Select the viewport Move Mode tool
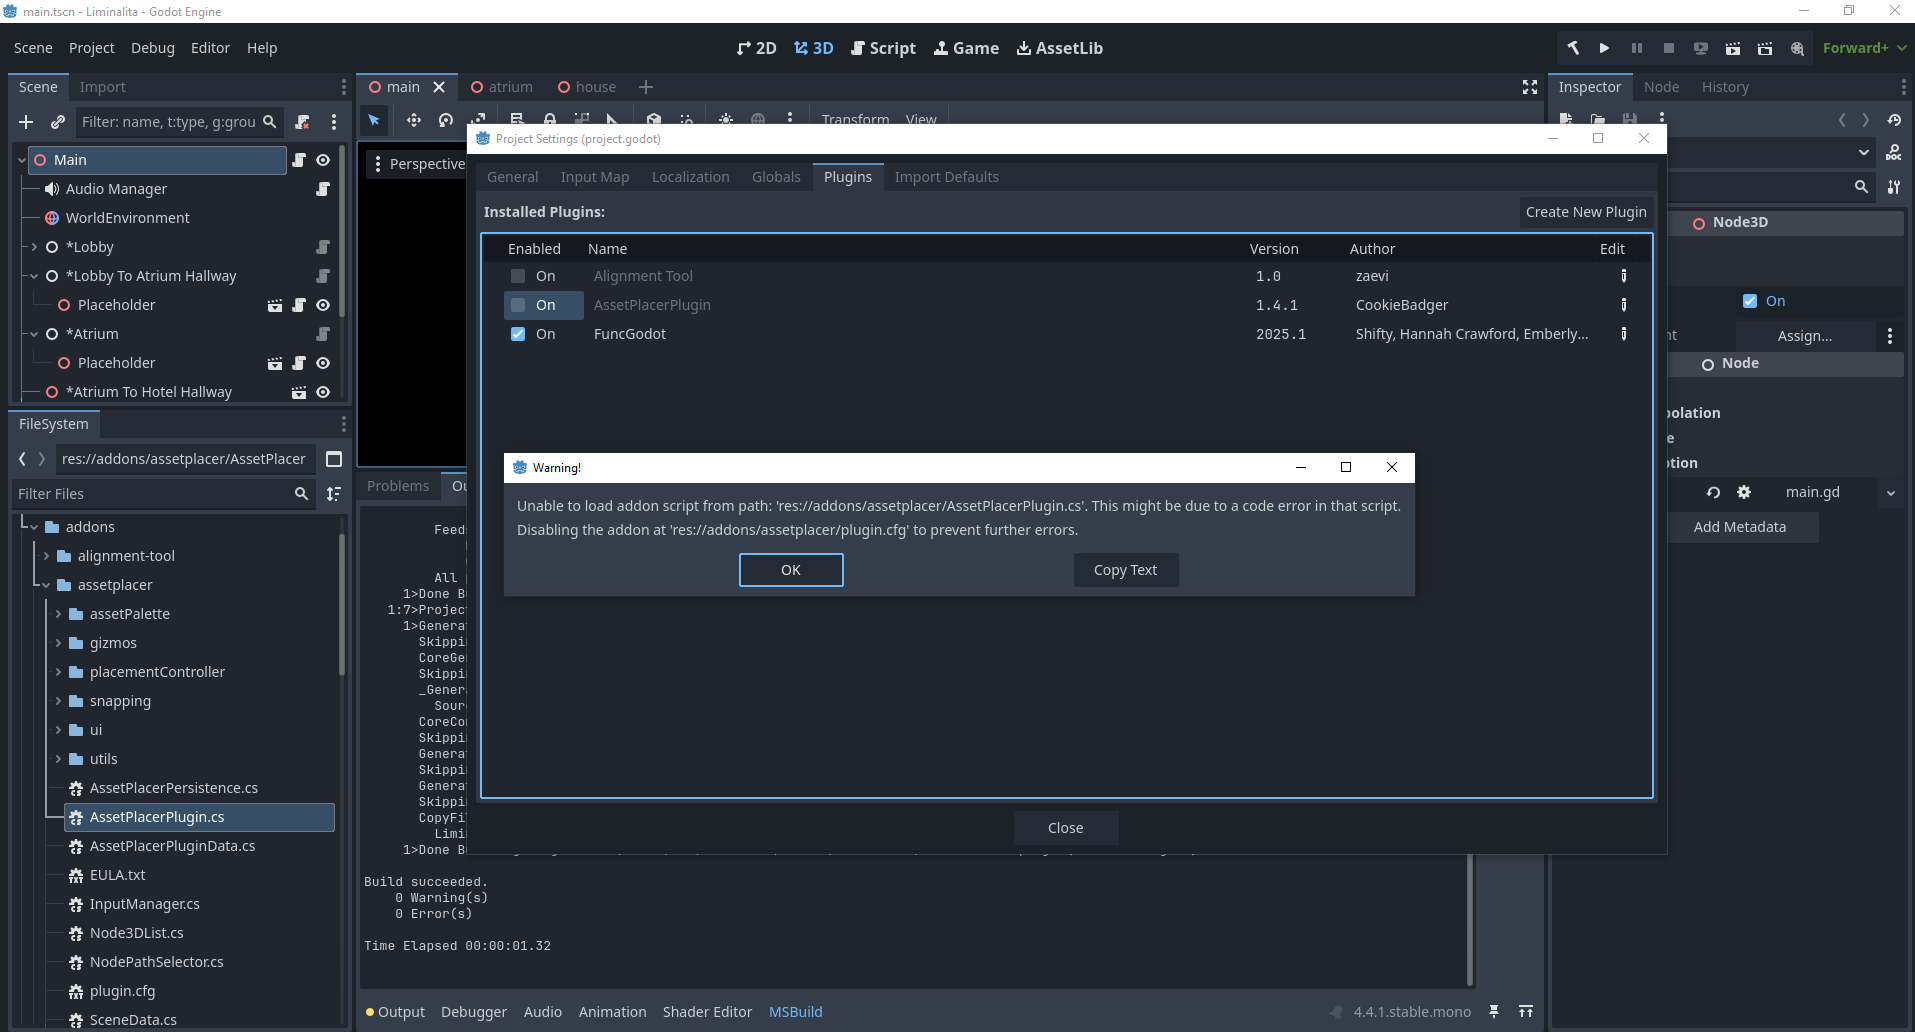Screen dimensions: 1915x1032 [413, 120]
